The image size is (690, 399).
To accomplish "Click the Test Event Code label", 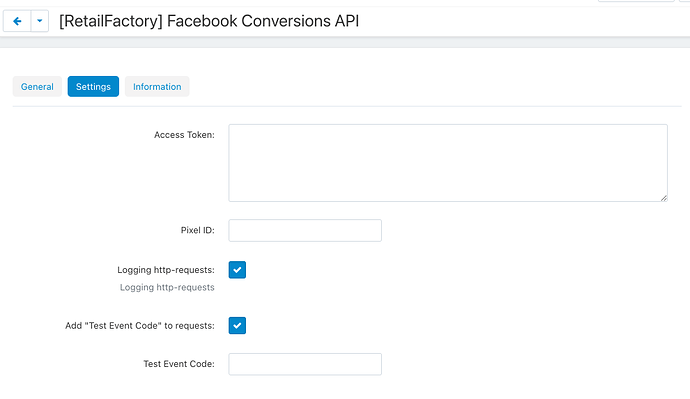I will (179, 364).
